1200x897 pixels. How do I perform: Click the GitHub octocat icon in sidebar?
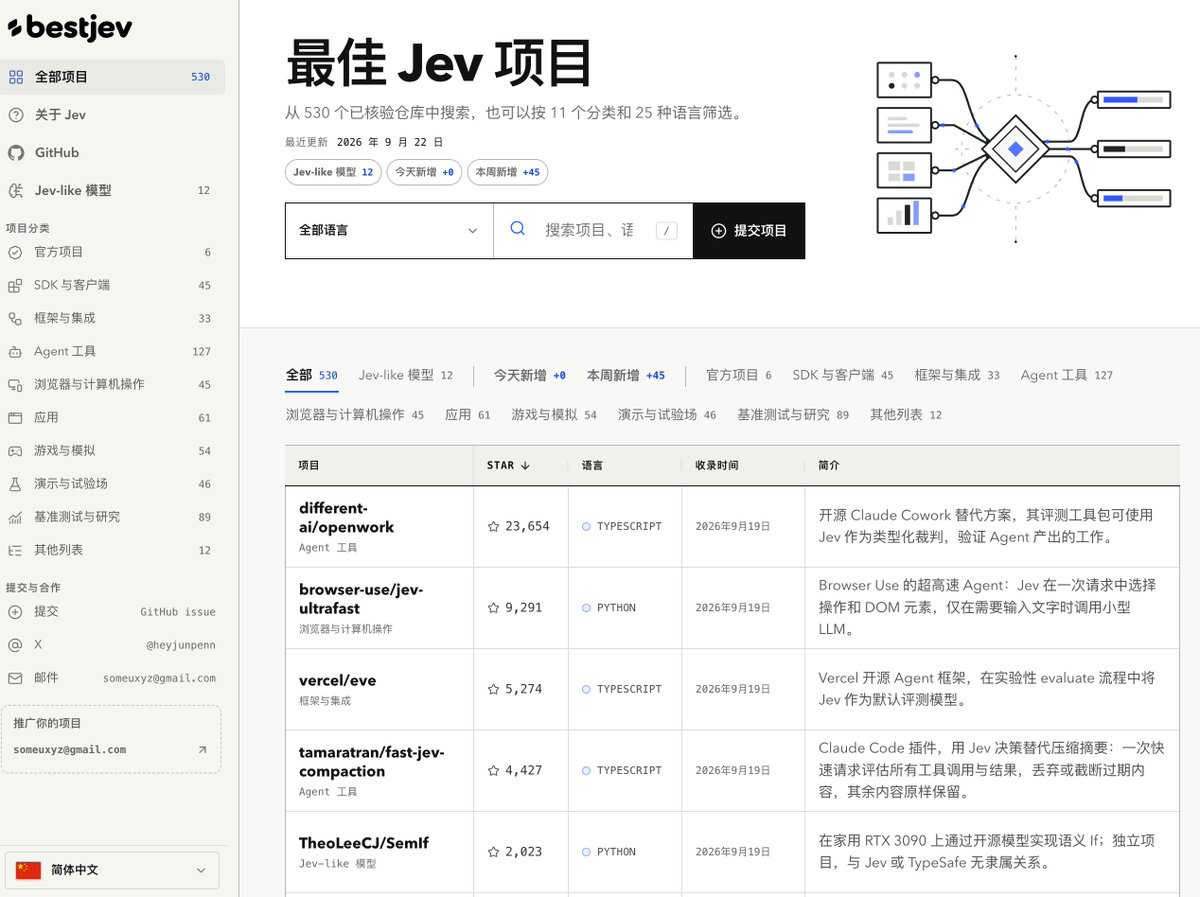(x=15, y=153)
